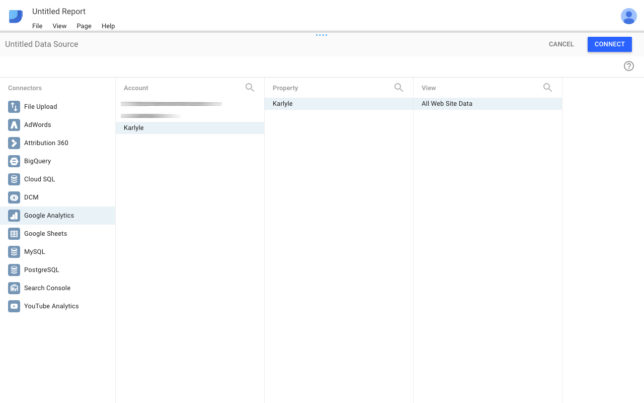
Task: Select BigQuery connector label
Action: (37, 161)
